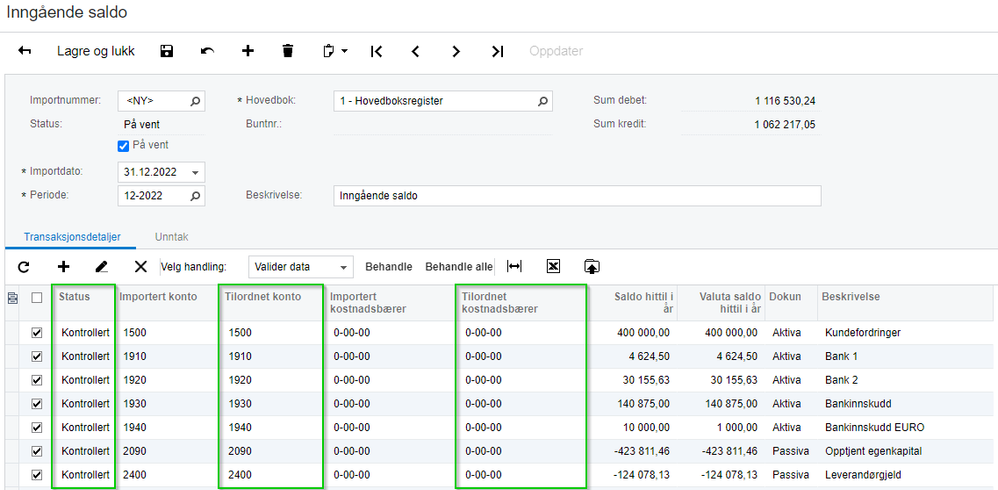998x490 pixels.
Task: Click the row notes icon in grid header
Action: point(12,297)
